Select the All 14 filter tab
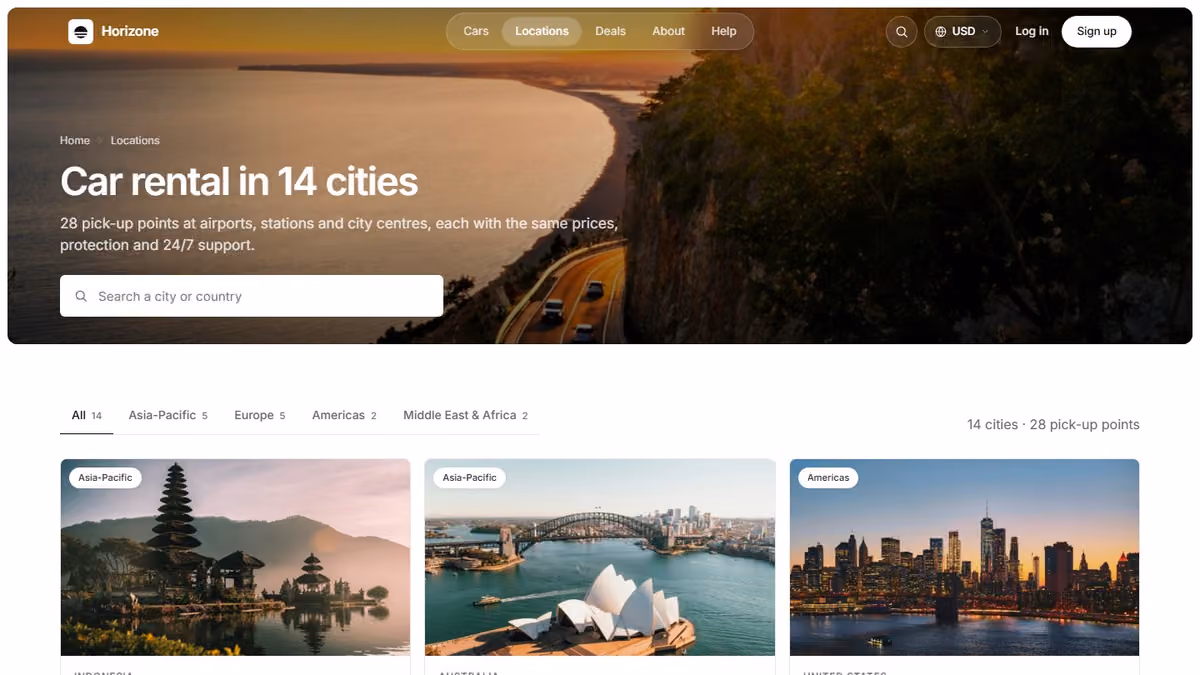This screenshot has width=1200, height=675. [x=87, y=415]
